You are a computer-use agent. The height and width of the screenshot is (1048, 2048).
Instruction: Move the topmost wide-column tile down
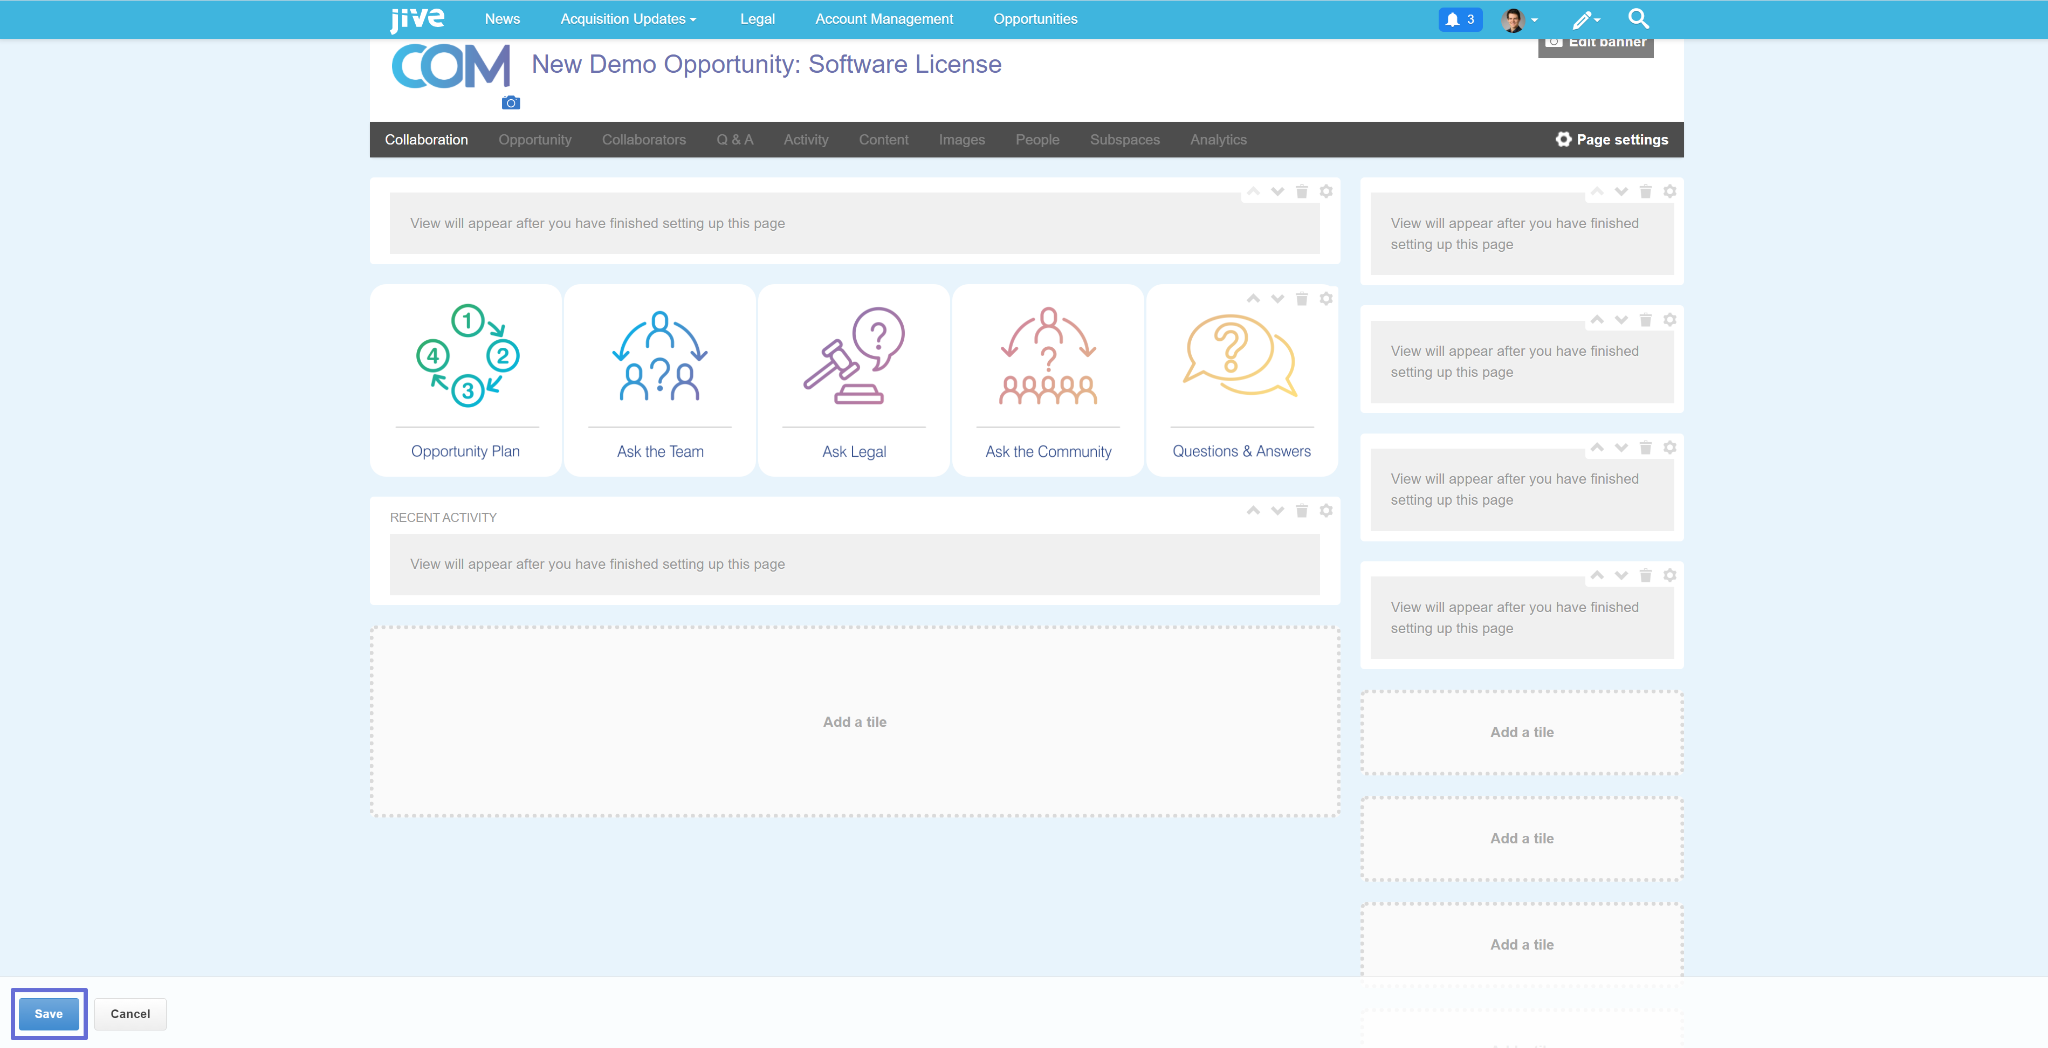point(1277,191)
